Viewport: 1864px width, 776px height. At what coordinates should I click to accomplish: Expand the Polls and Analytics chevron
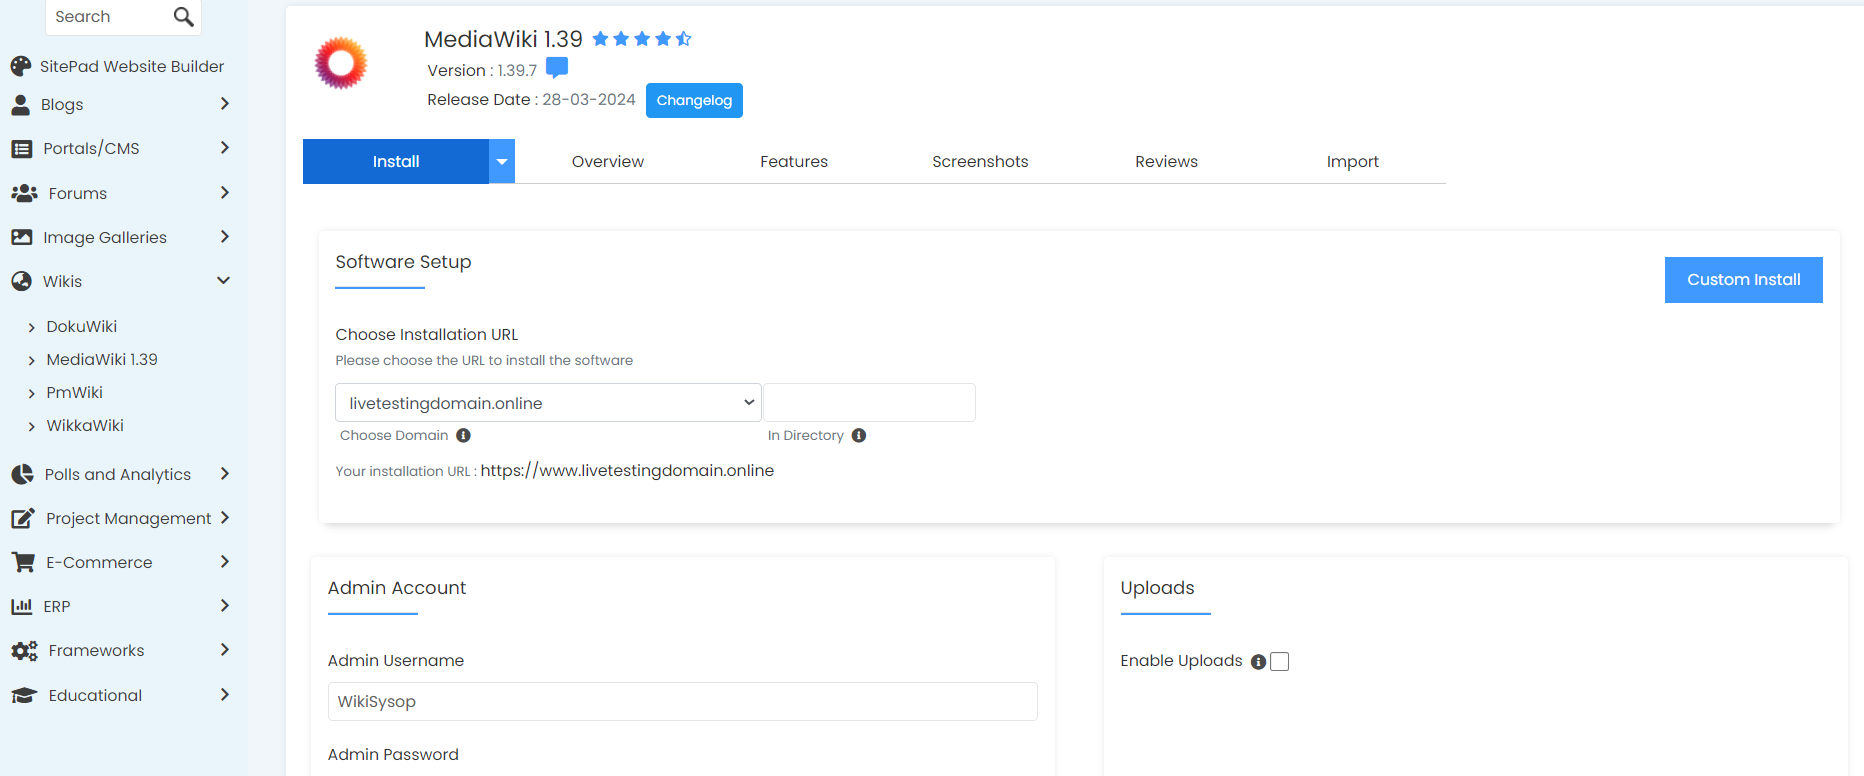pos(224,474)
